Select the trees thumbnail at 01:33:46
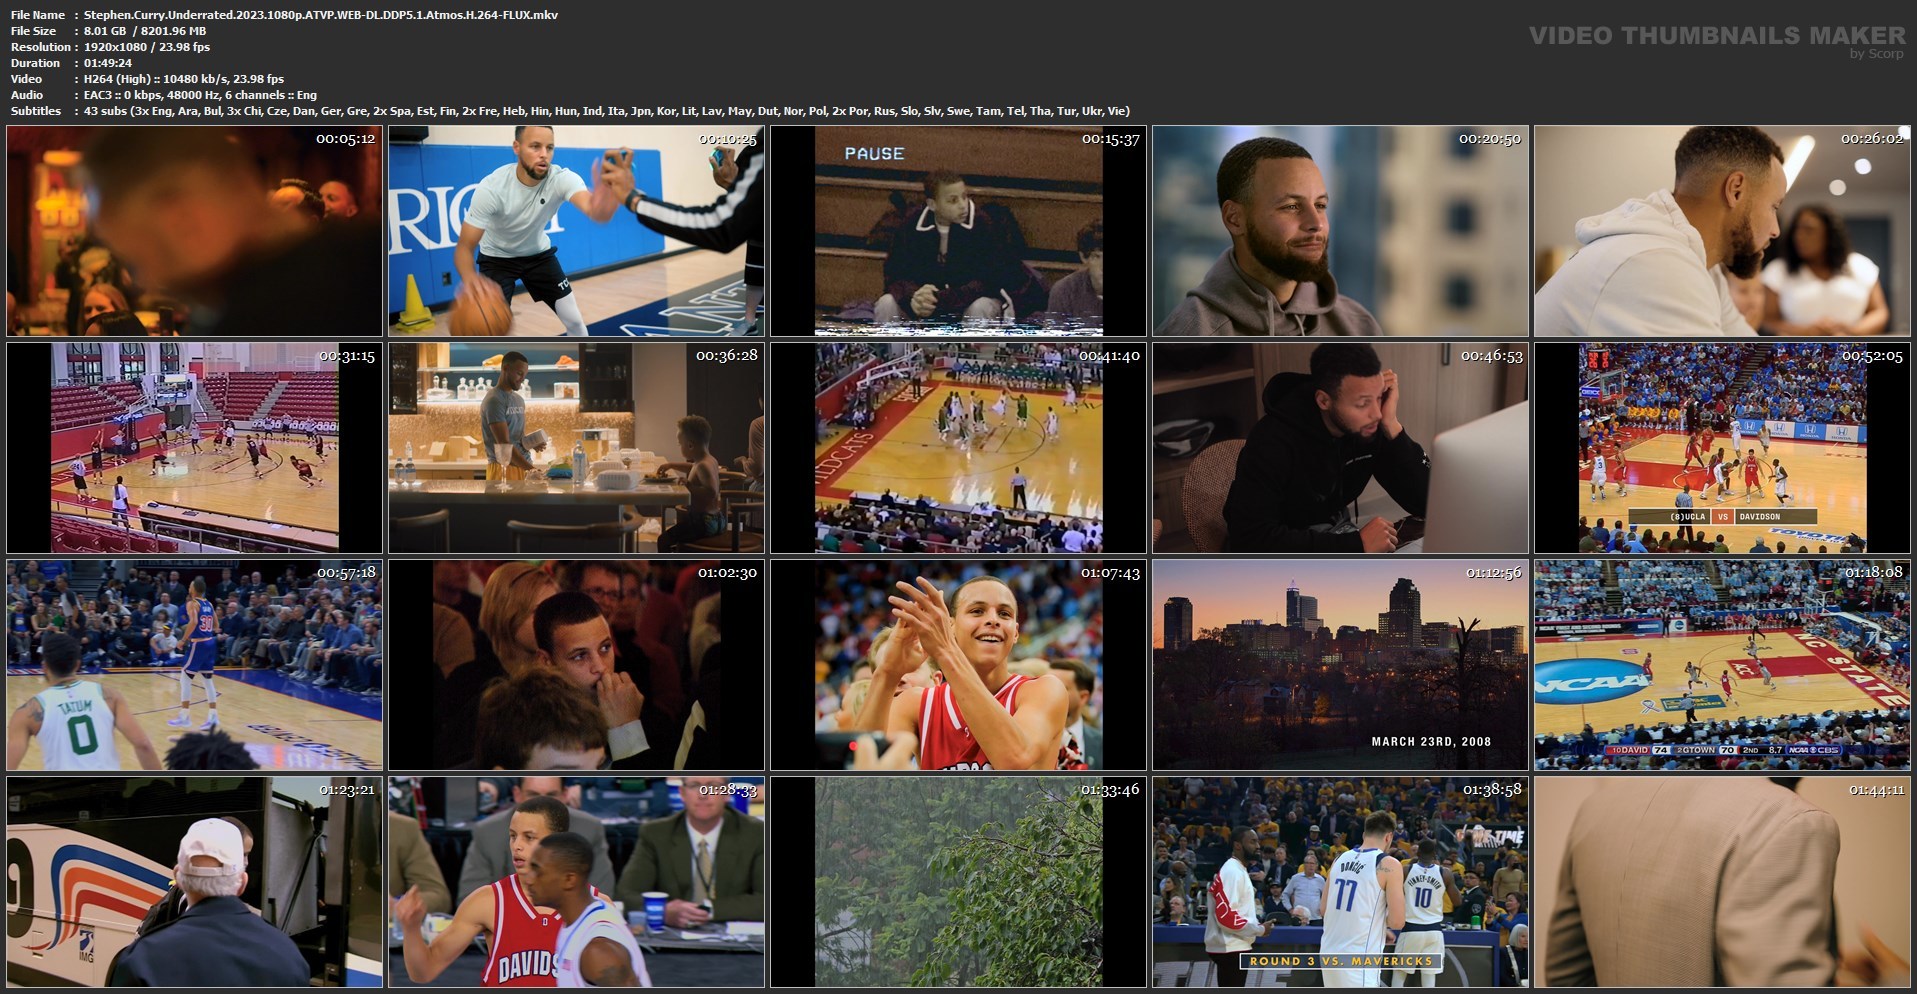Screen dimensions: 1917x994 tap(959, 882)
